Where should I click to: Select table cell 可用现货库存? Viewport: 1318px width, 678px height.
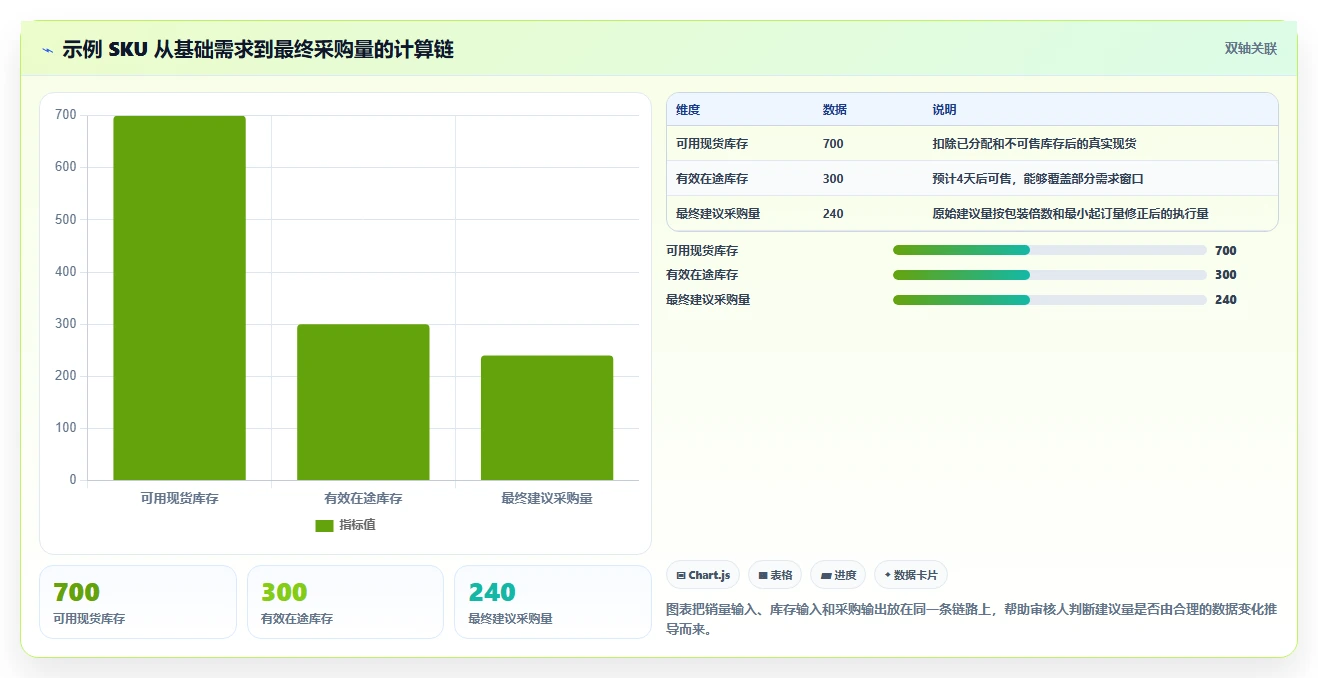click(x=712, y=144)
